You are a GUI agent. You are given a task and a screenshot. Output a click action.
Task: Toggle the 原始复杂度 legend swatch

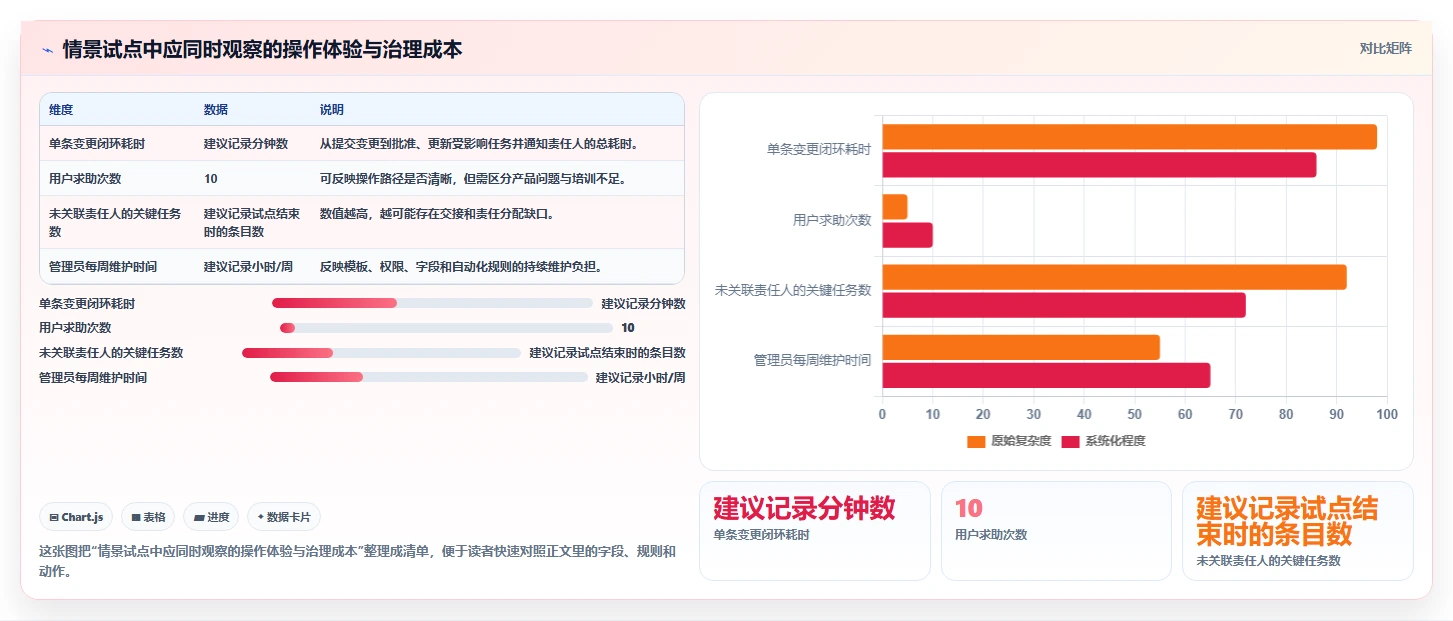pyautogui.click(x=976, y=441)
